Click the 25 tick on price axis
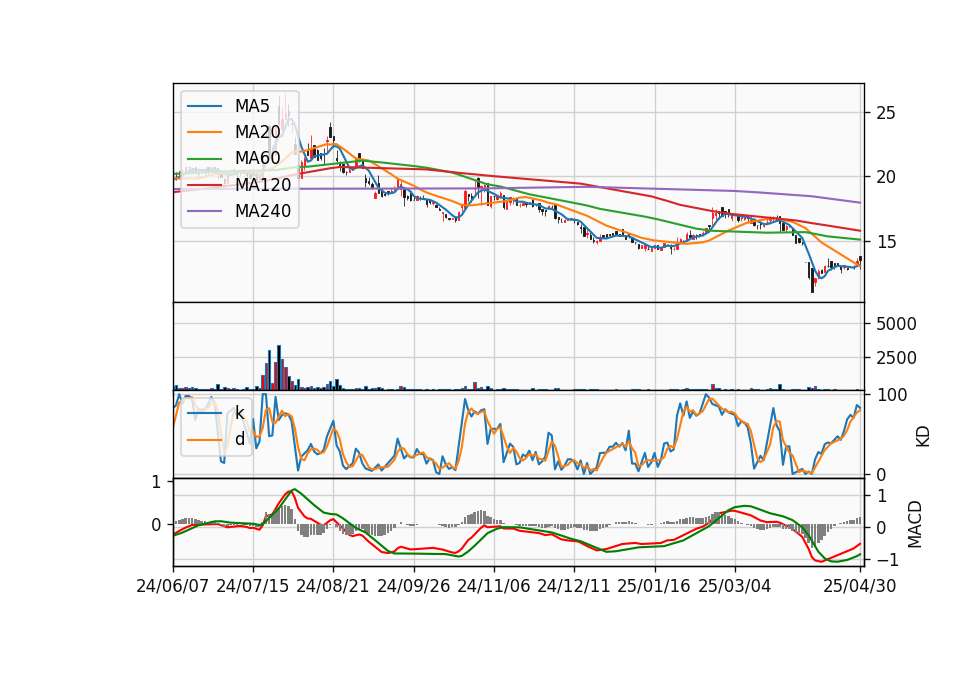Image resolution: width=960 pixels, height=690 pixels. 886,113
